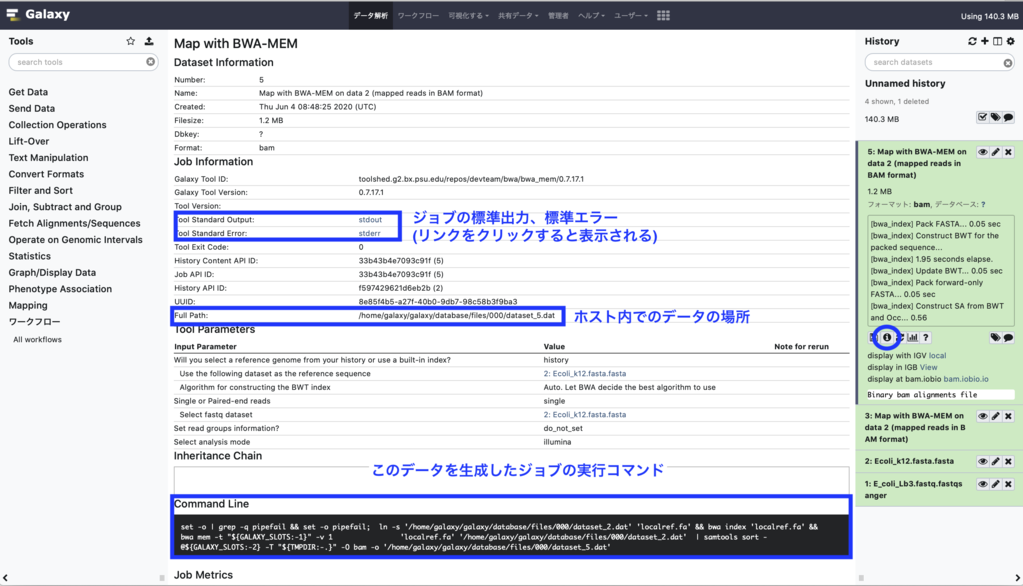Expand Operate on Genomic Intervals section
Screen dimensions: 1023x586
pos(75,239)
